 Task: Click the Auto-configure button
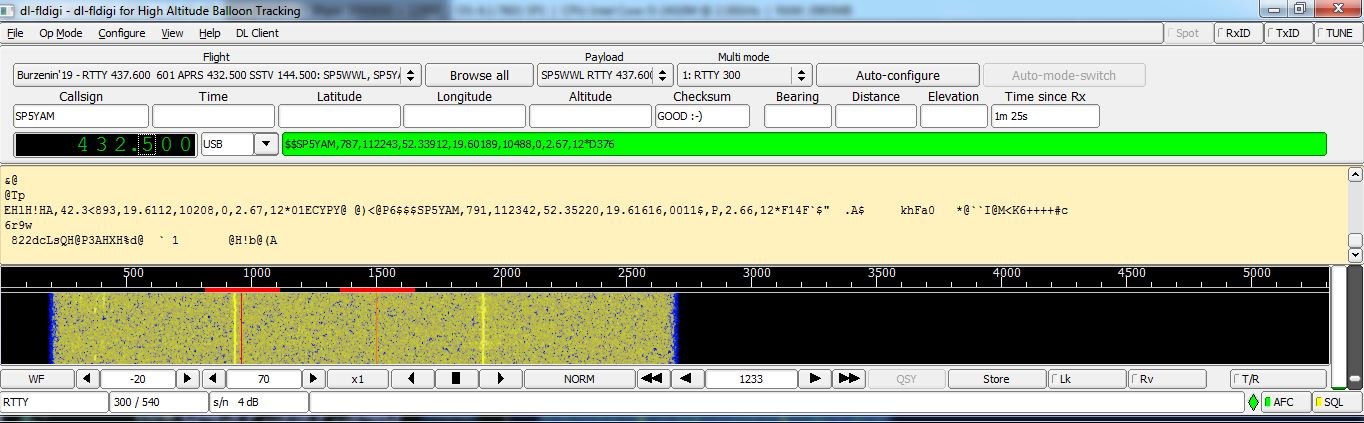(x=898, y=75)
